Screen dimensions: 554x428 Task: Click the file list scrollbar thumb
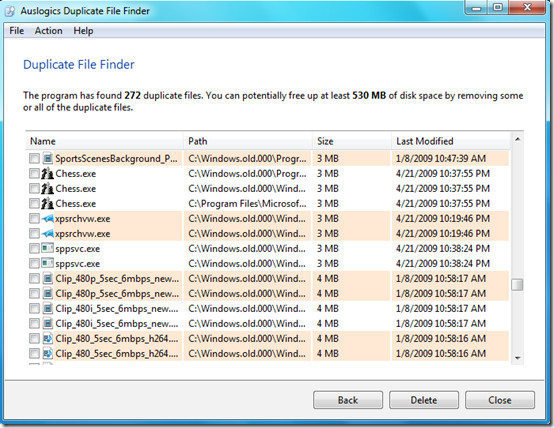(x=517, y=285)
